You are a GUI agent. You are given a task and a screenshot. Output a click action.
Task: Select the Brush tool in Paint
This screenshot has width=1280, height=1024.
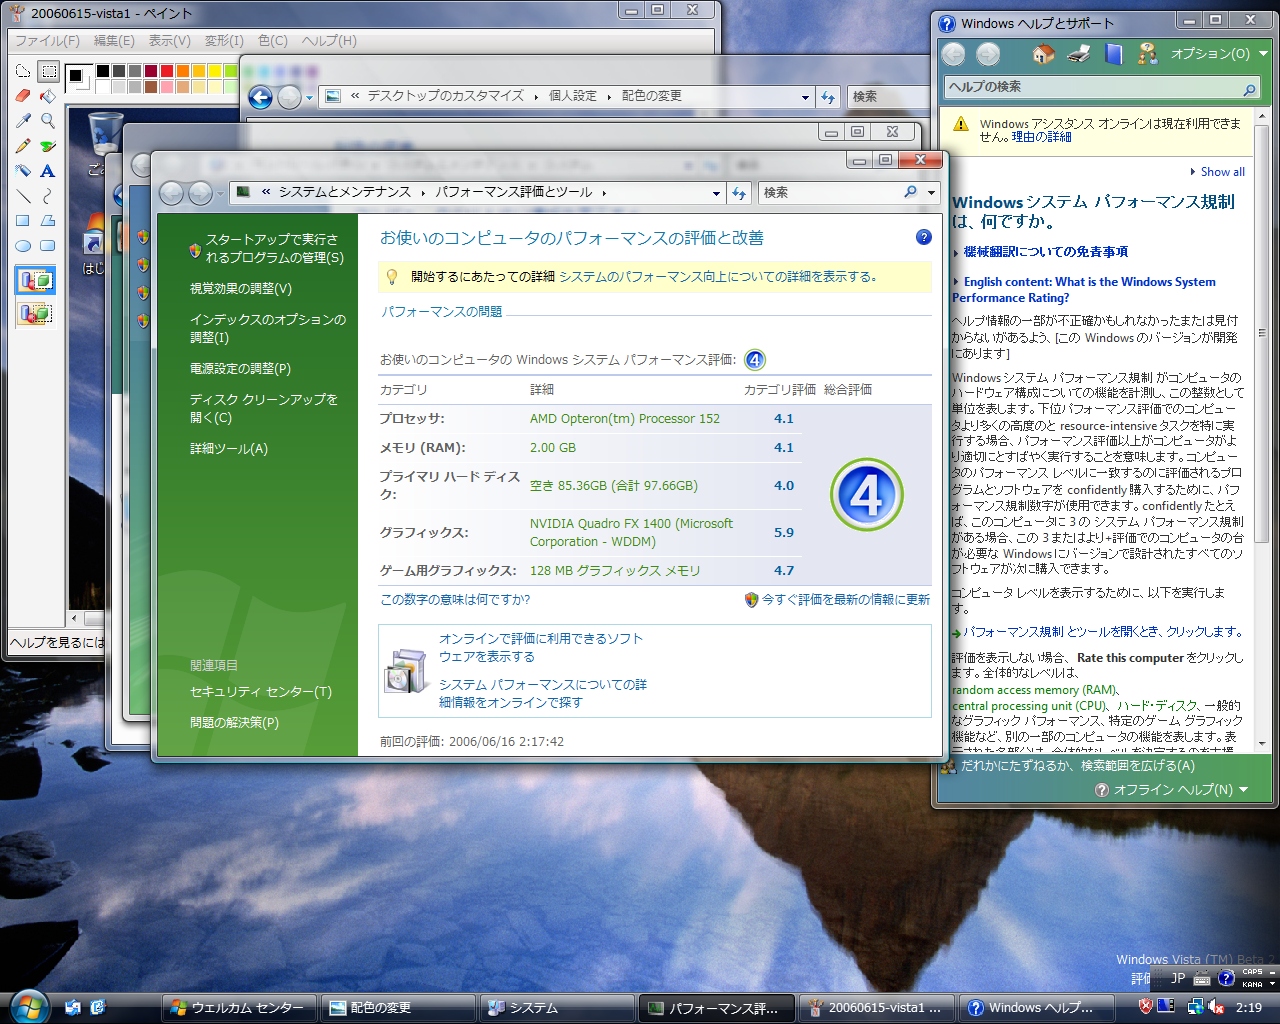pos(48,146)
